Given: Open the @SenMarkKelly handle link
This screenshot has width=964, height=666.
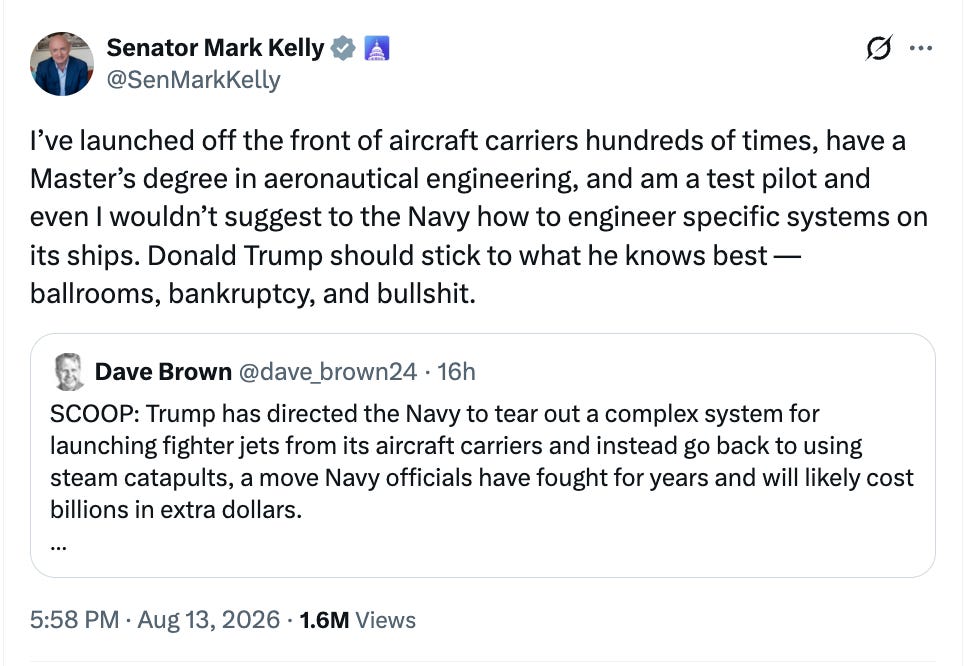Looking at the screenshot, I should 194,80.
